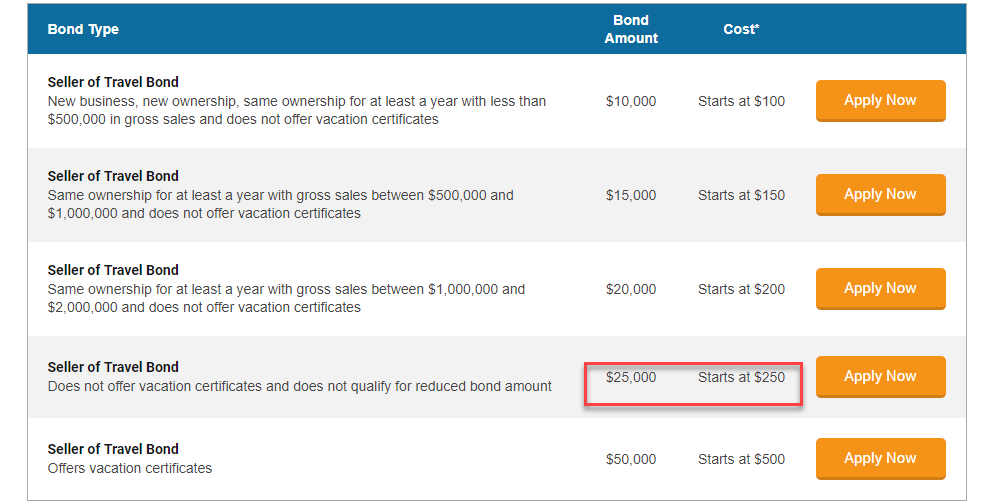This screenshot has width=993, height=504.
Task: Click the 'Offers vacation certificates' description
Action: click(x=130, y=468)
